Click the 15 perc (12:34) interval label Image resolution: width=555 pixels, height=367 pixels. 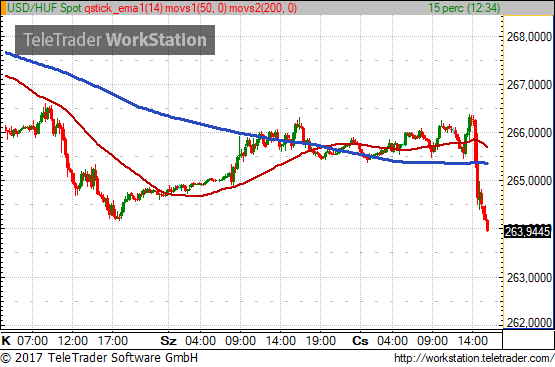(x=464, y=8)
